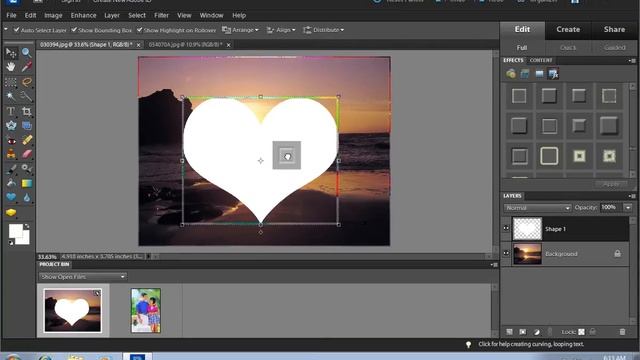Select the Quick Selection brush tool
Viewport: 640px width, 360px height.
pos(27,96)
